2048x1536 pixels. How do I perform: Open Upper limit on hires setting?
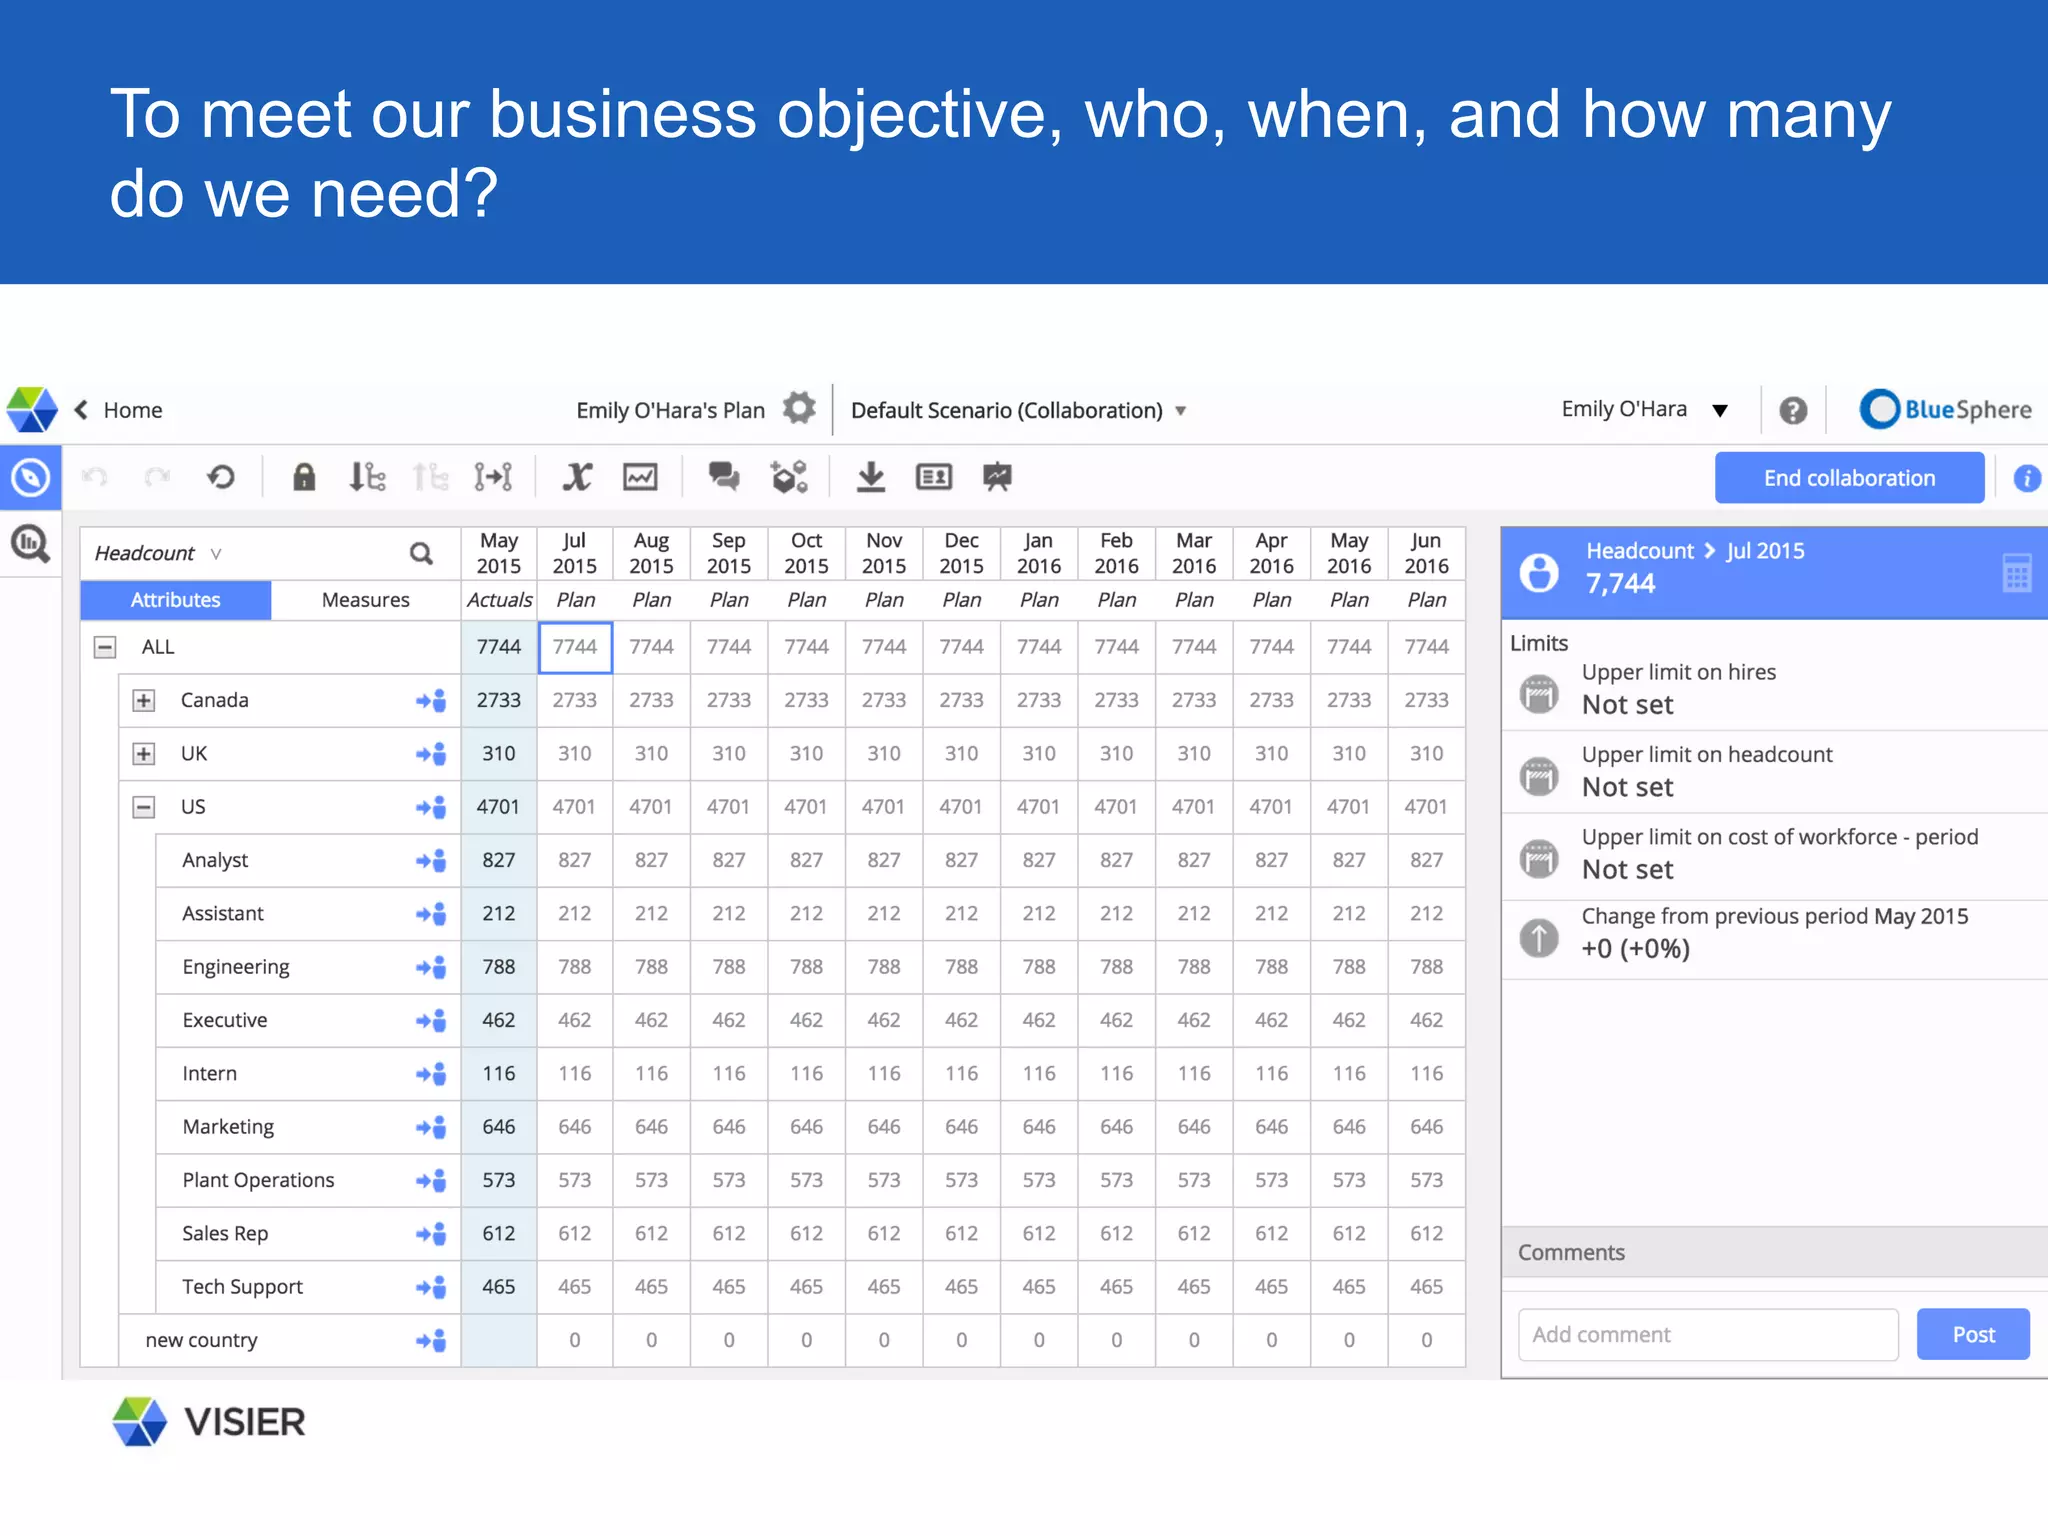pyautogui.click(x=1775, y=689)
